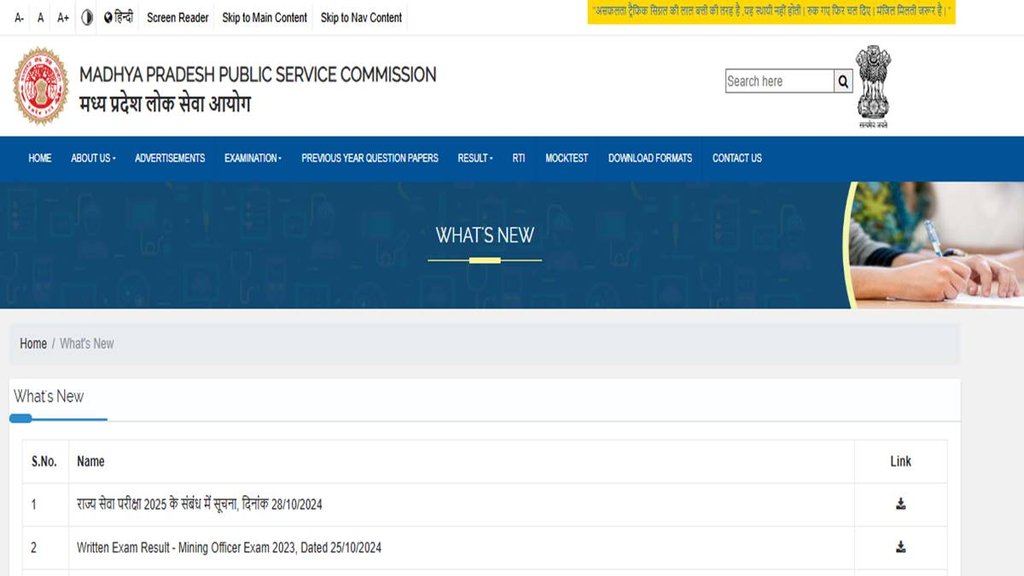Focus the Search here input field

tap(779, 81)
